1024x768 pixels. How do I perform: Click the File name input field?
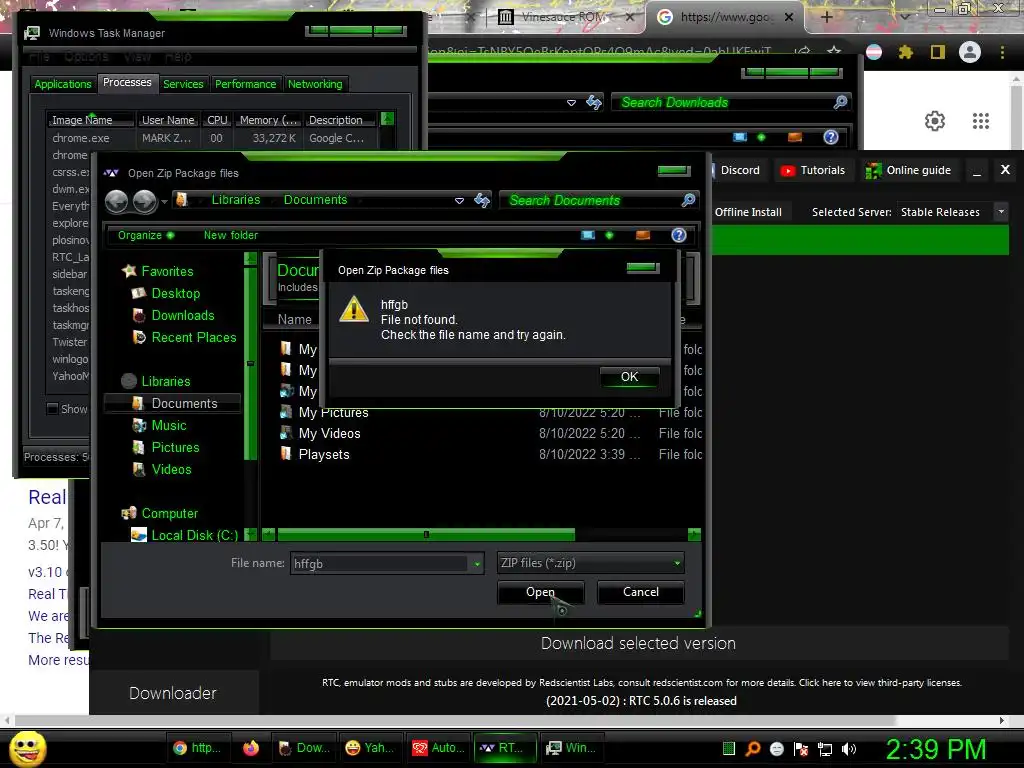[x=379, y=564]
